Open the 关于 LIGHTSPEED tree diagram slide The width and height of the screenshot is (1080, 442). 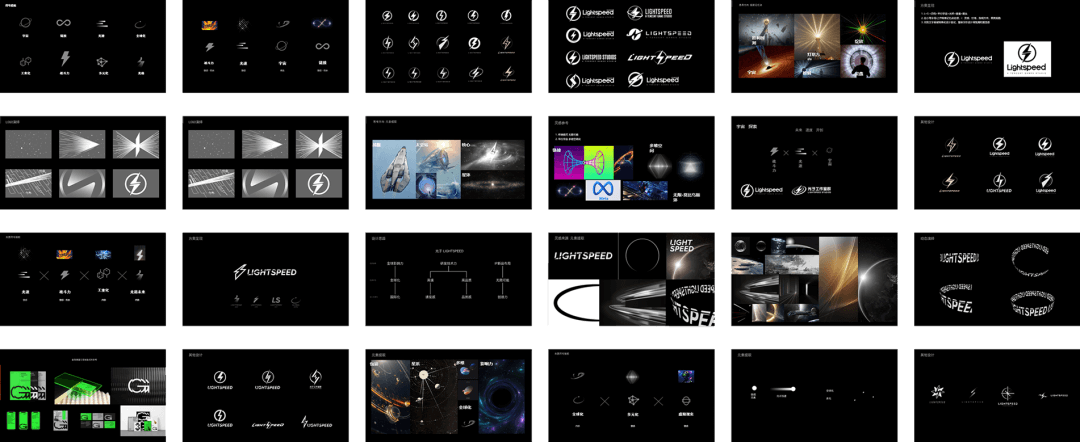click(x=448, y=279)
